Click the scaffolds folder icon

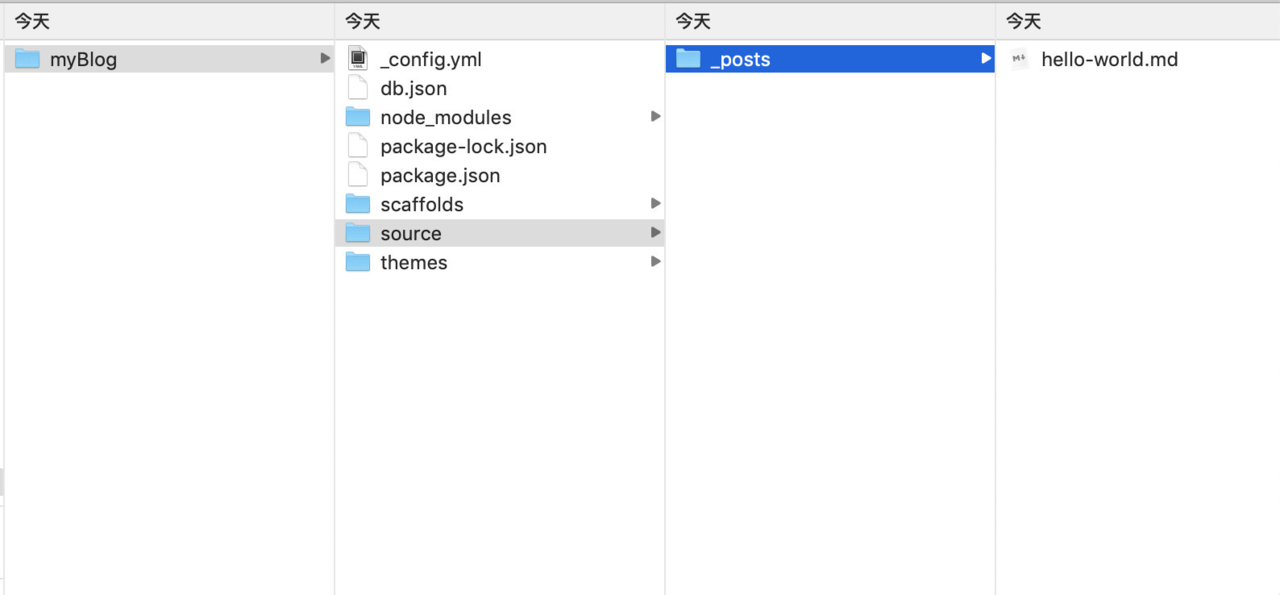(x=358, y=204)
